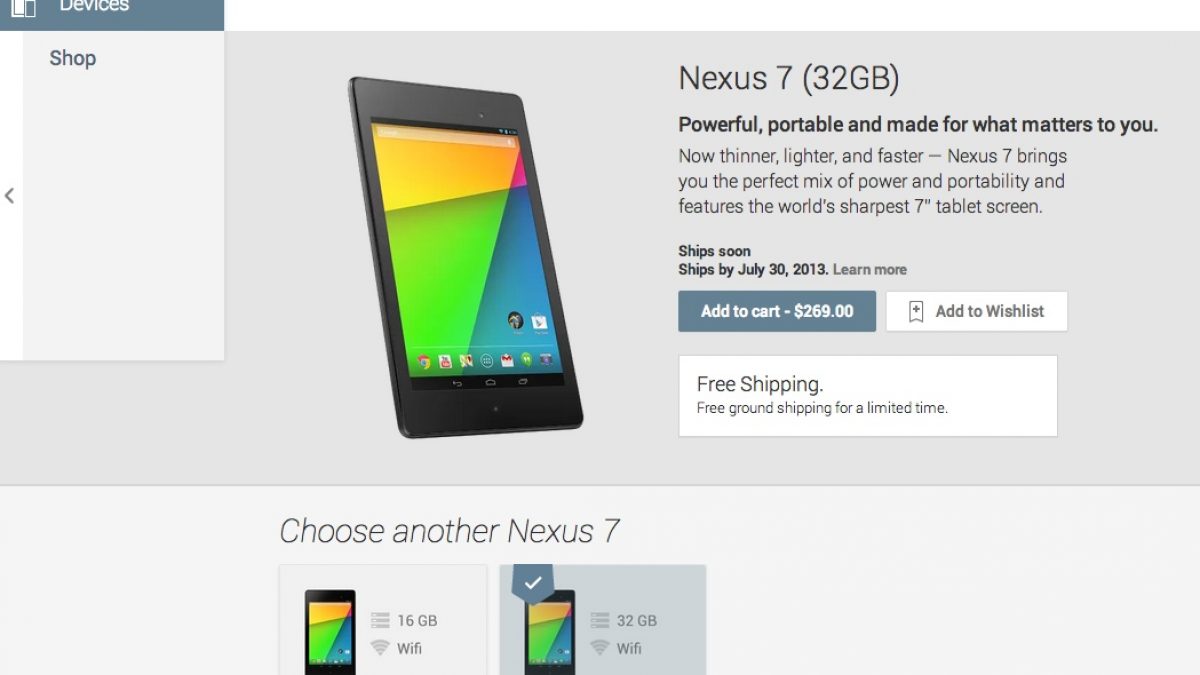Viewport: 1200px width, 675px height.
Task: Click the Wifi icon on the 16 GB option
Action: click(x=380, y=647)
